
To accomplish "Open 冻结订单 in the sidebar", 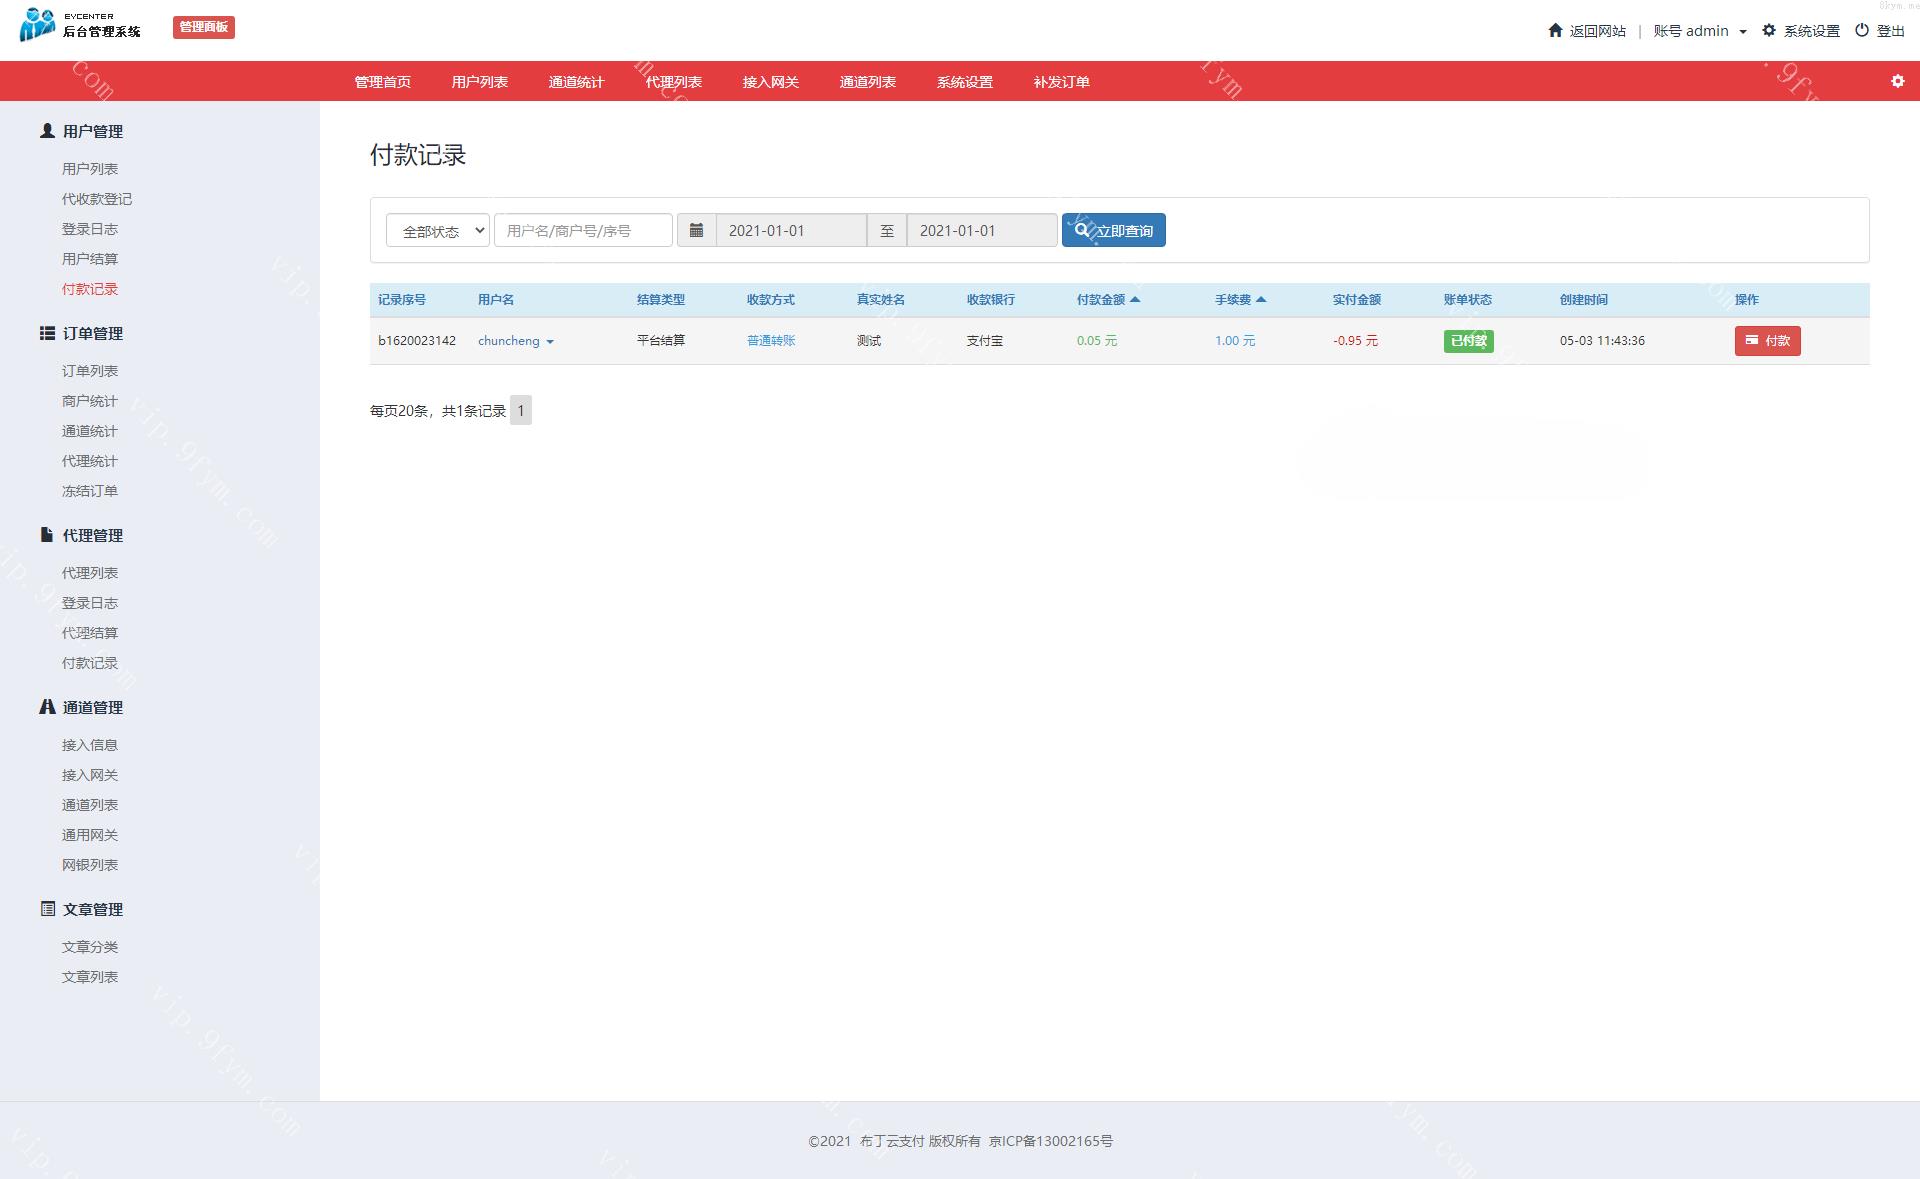I will coord(90,491).
